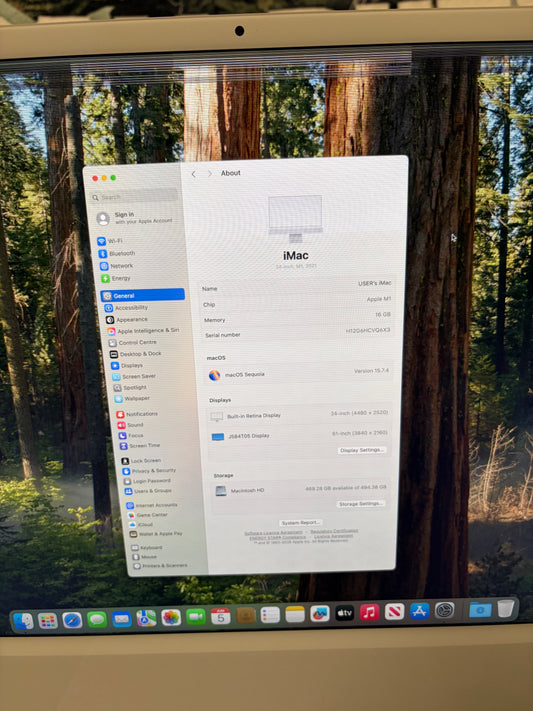
Task: Open Launchpad from the Dock
Action: tap(48, 620)
